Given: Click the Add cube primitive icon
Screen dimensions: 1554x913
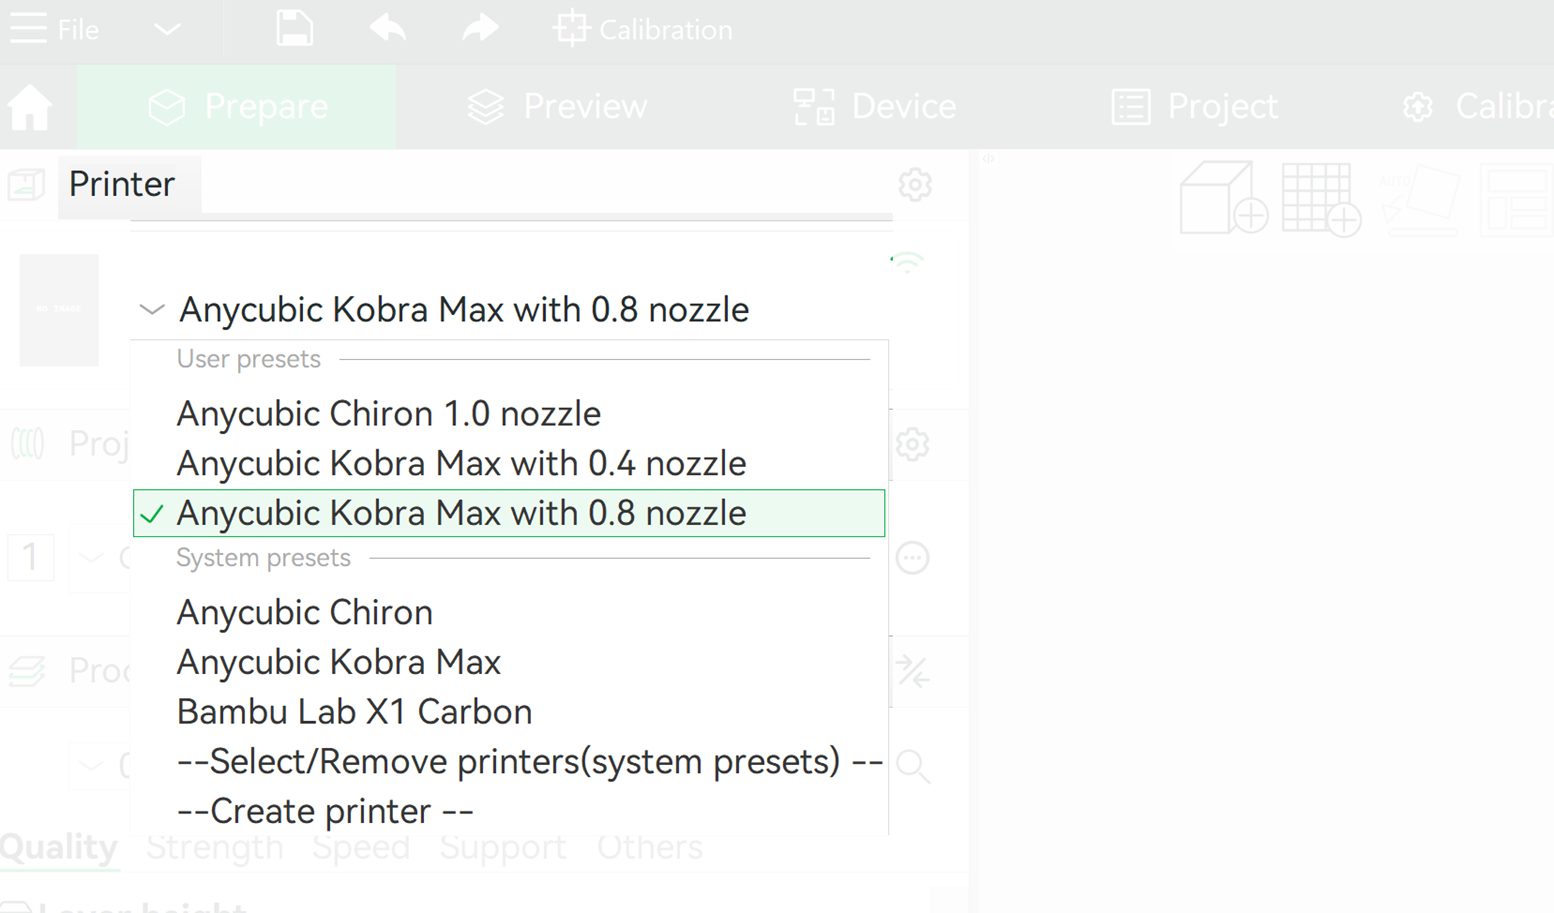Looking at the screenshot, I should (1223, 199).
